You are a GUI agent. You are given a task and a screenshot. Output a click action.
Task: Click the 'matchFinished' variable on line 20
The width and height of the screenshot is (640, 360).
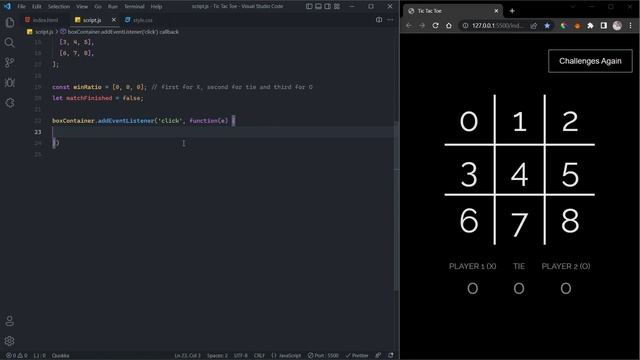tap(89, 98)
